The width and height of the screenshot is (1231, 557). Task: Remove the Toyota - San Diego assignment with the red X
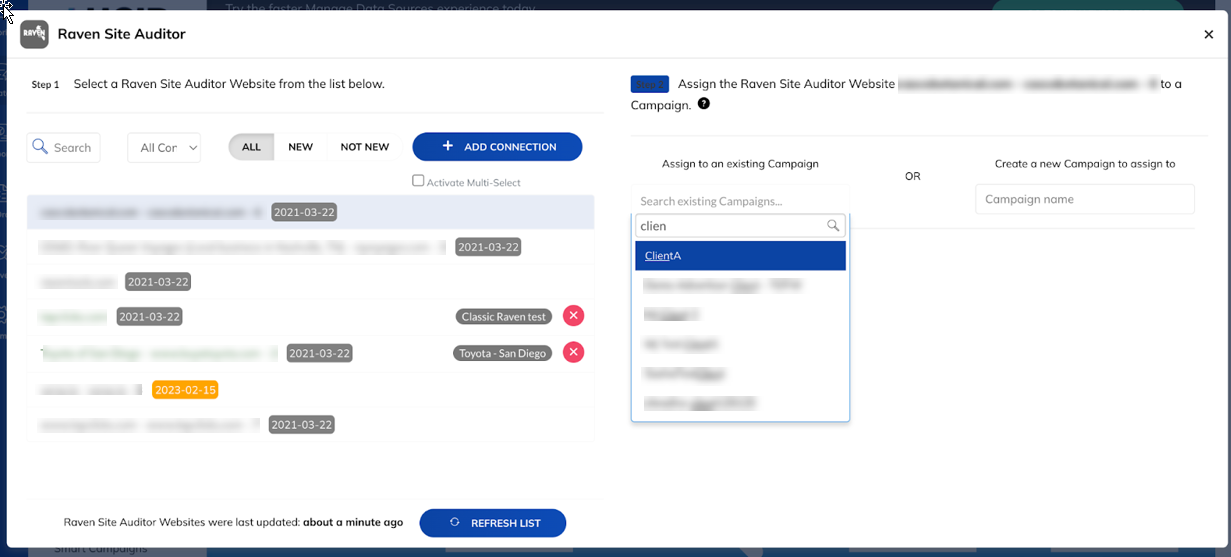(573, 352)
